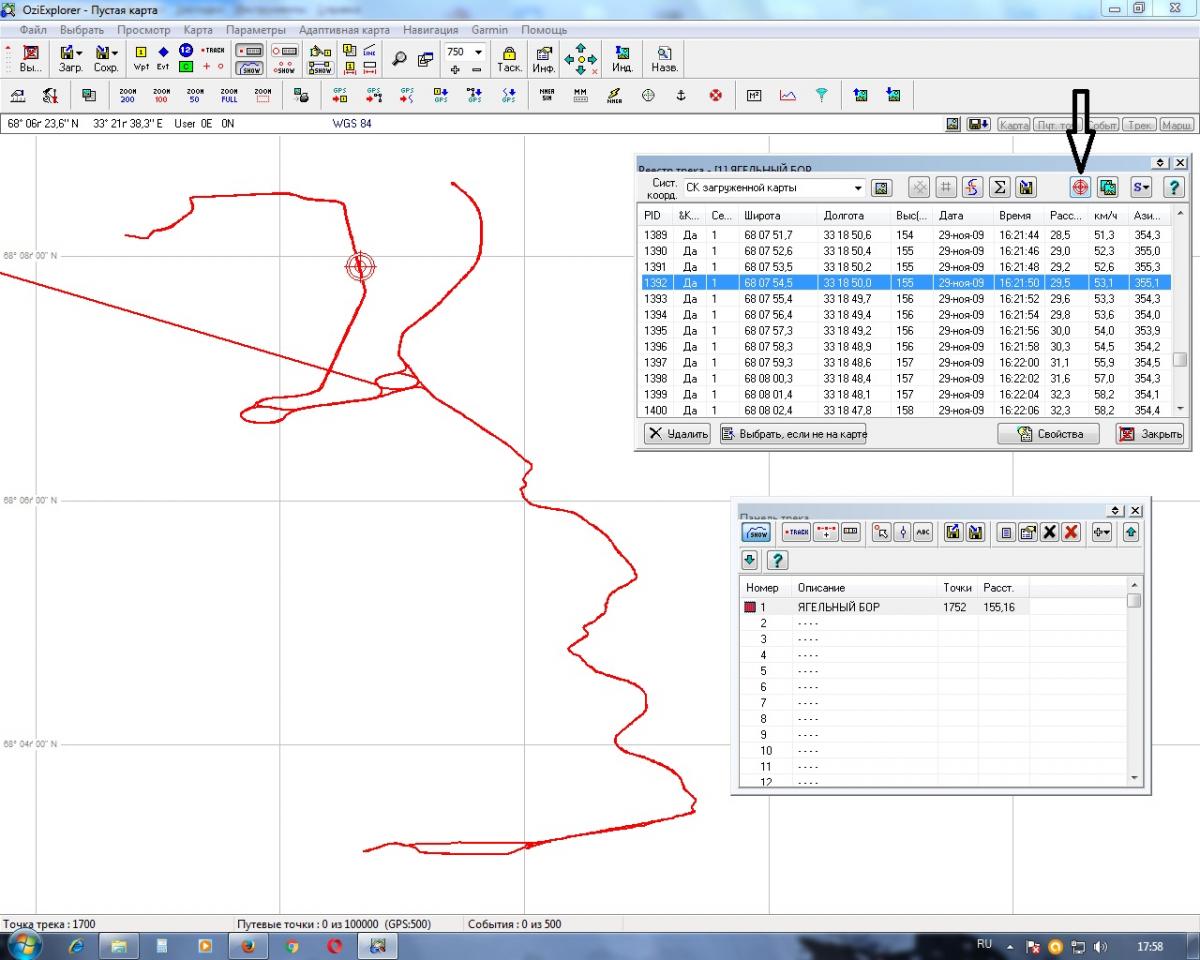Viewport: 1200px width, 960px height.
Task: Toggle the Wpt waypoint mode button
Action: pyautogui.click(x=141, y=58)
